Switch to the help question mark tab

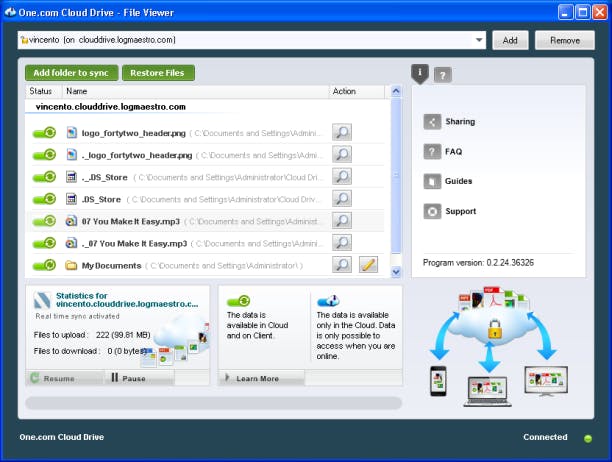tap(443, 75)
